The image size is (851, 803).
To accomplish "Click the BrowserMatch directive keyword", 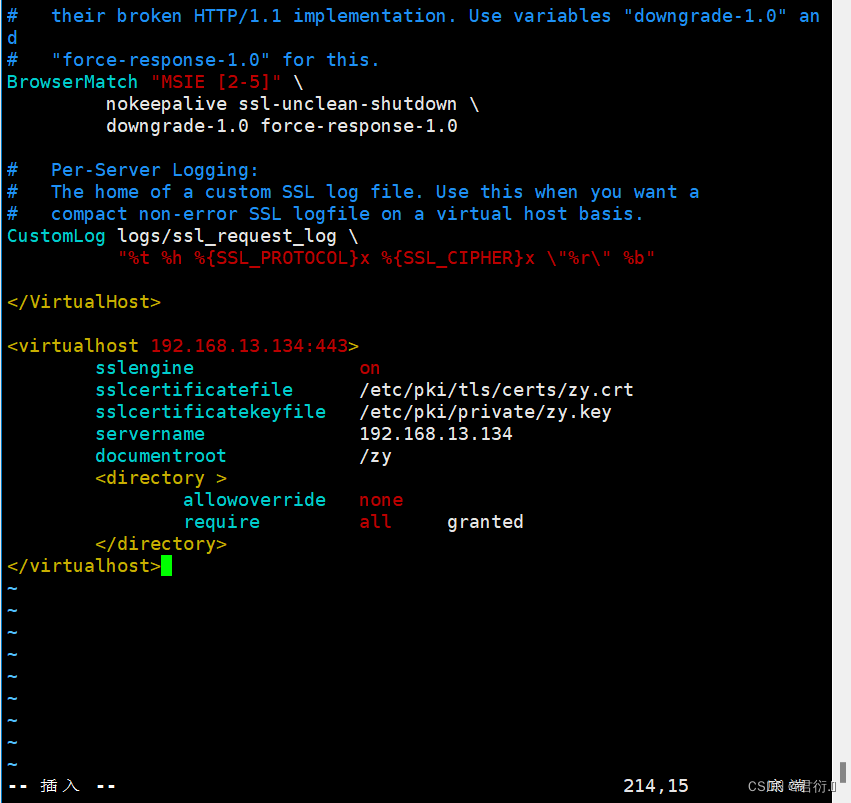I will [x=72, y=82].
